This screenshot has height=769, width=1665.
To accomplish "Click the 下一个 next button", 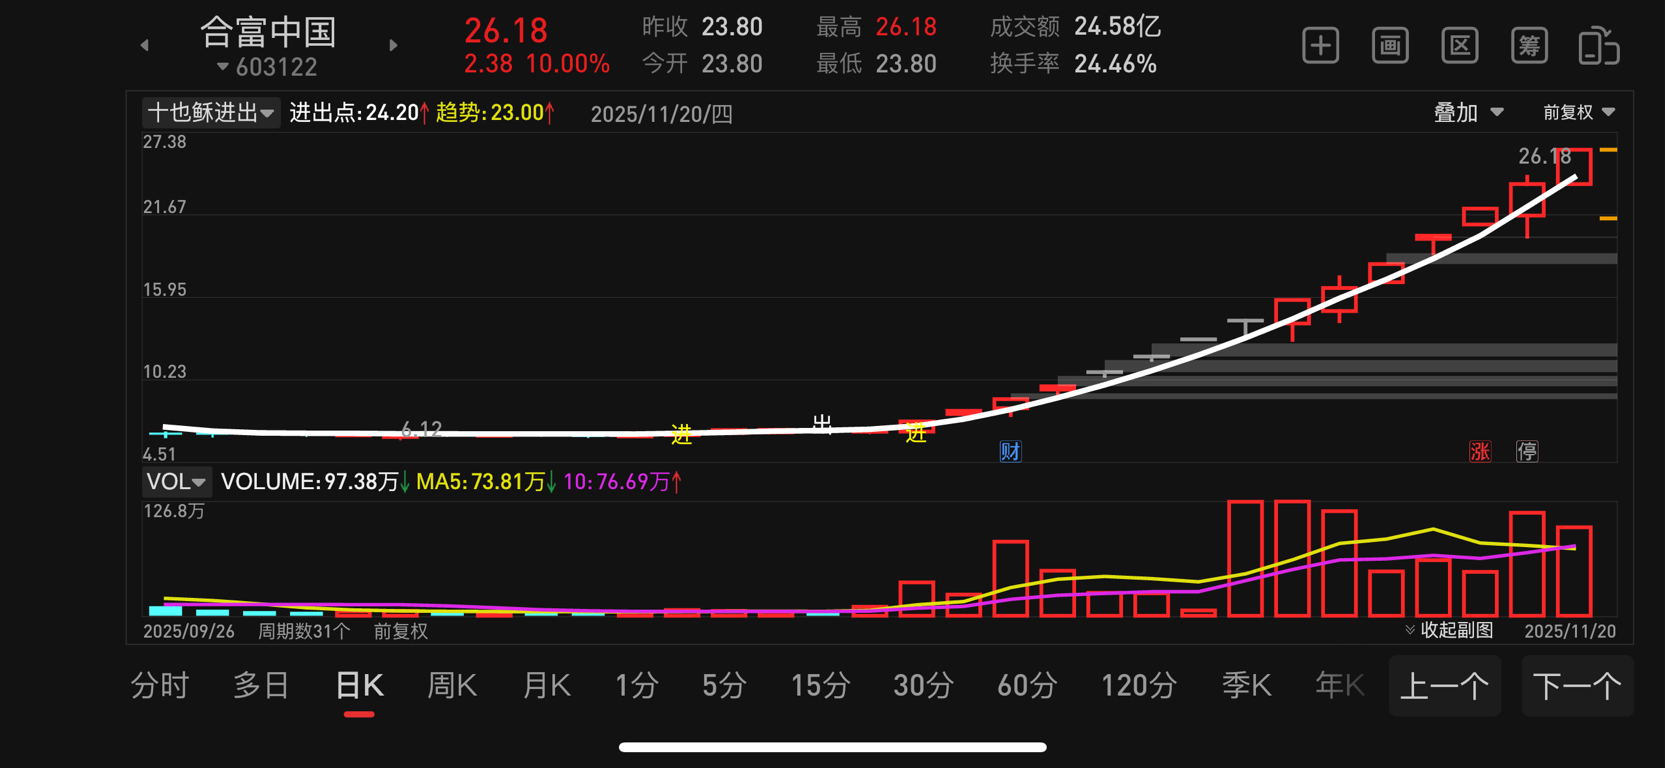I will point(1577,686).
